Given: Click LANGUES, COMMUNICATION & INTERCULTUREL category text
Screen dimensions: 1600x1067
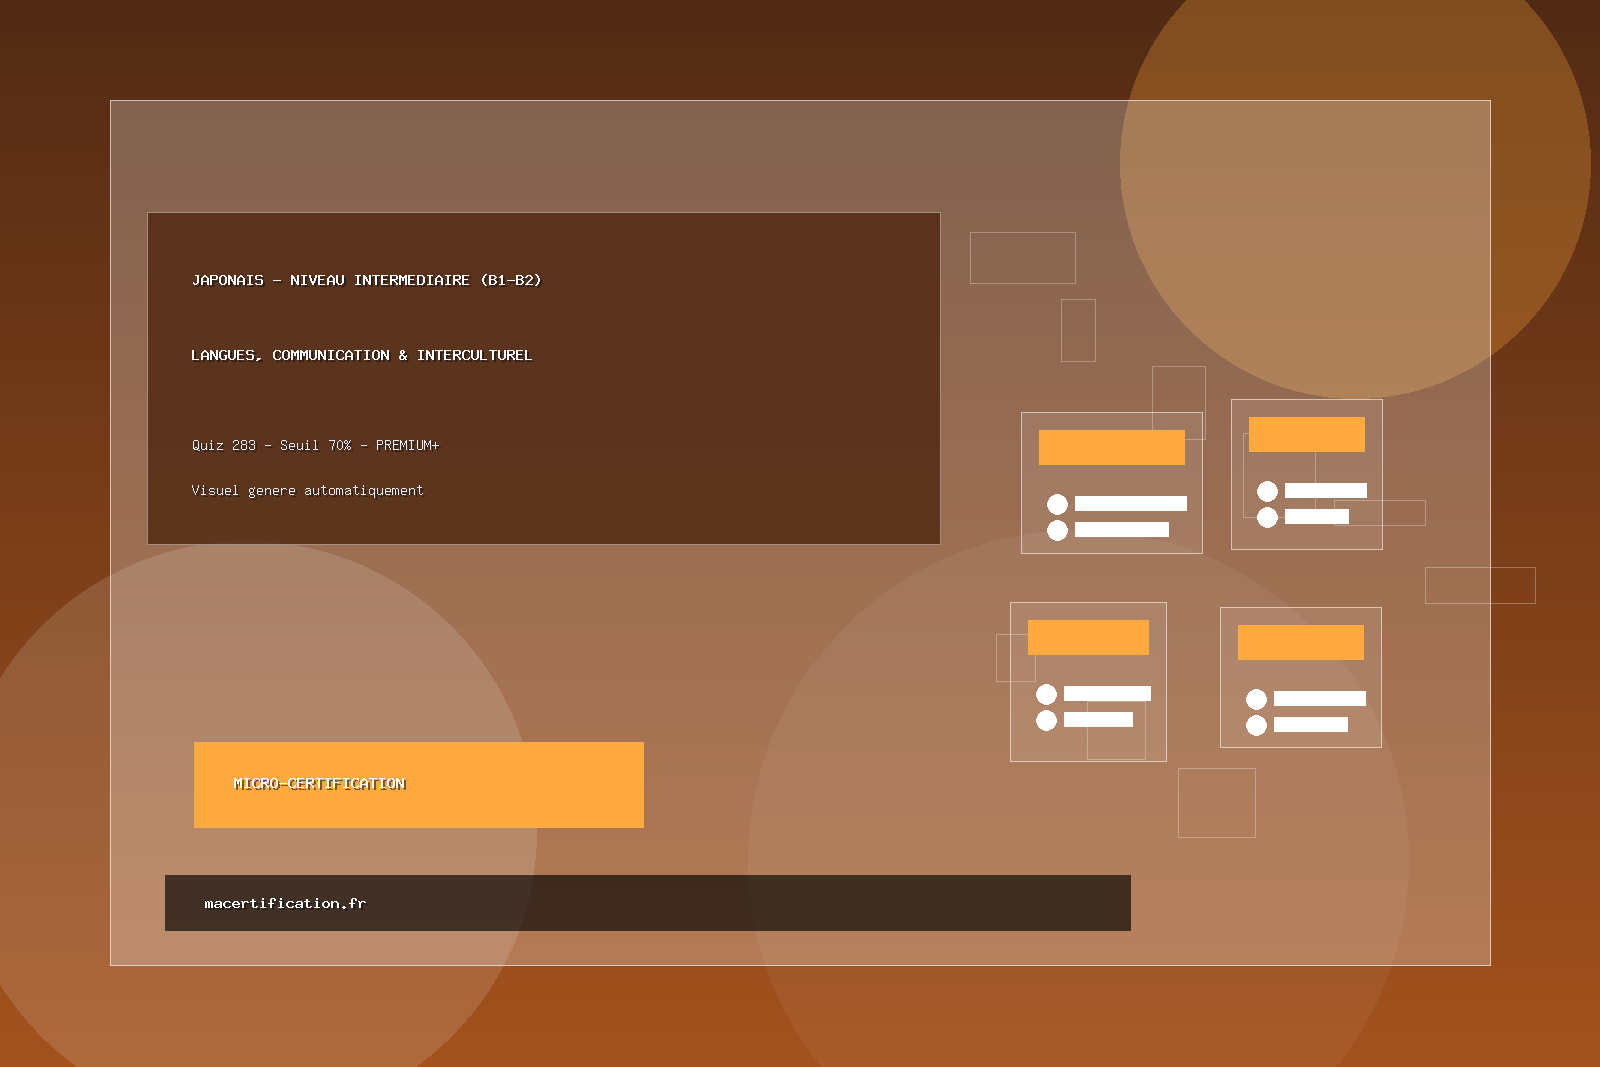Looking at the screenshot, I should pos(361,355).
